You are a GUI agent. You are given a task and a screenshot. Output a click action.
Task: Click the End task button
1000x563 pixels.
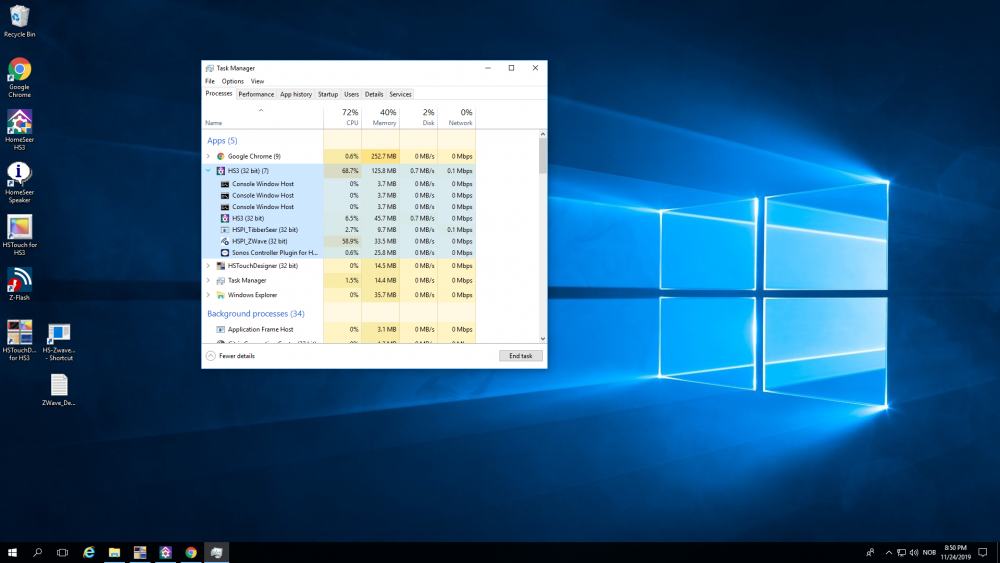(x=521, y=356)
